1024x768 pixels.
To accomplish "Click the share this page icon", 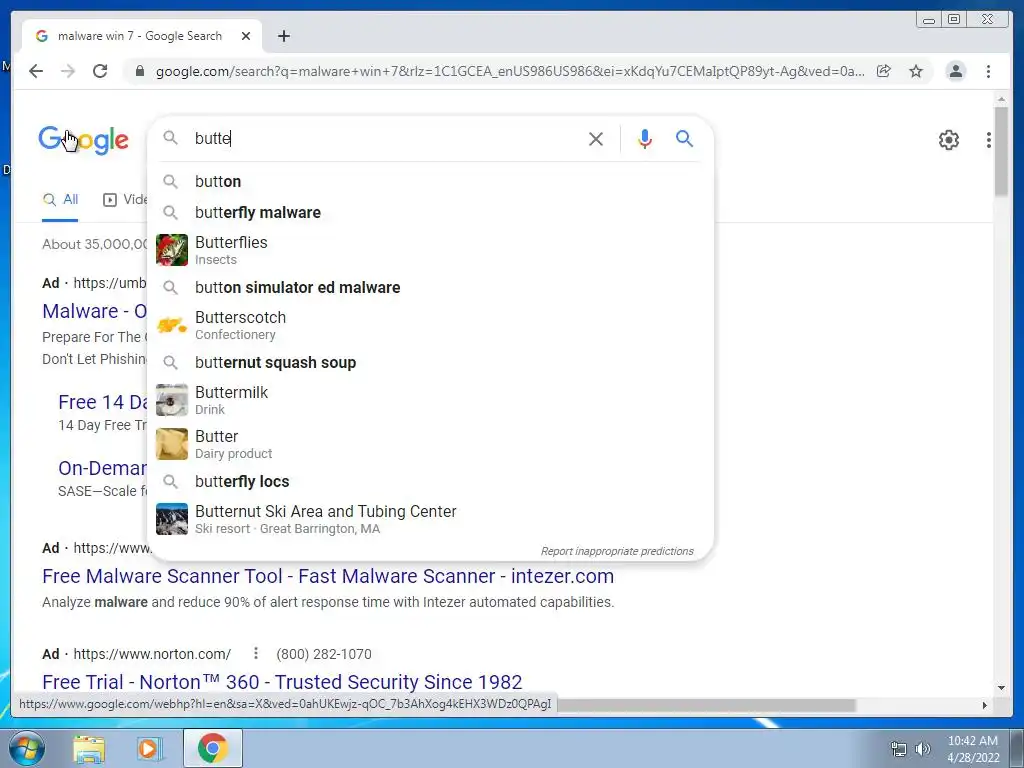I will pos(884,71).
